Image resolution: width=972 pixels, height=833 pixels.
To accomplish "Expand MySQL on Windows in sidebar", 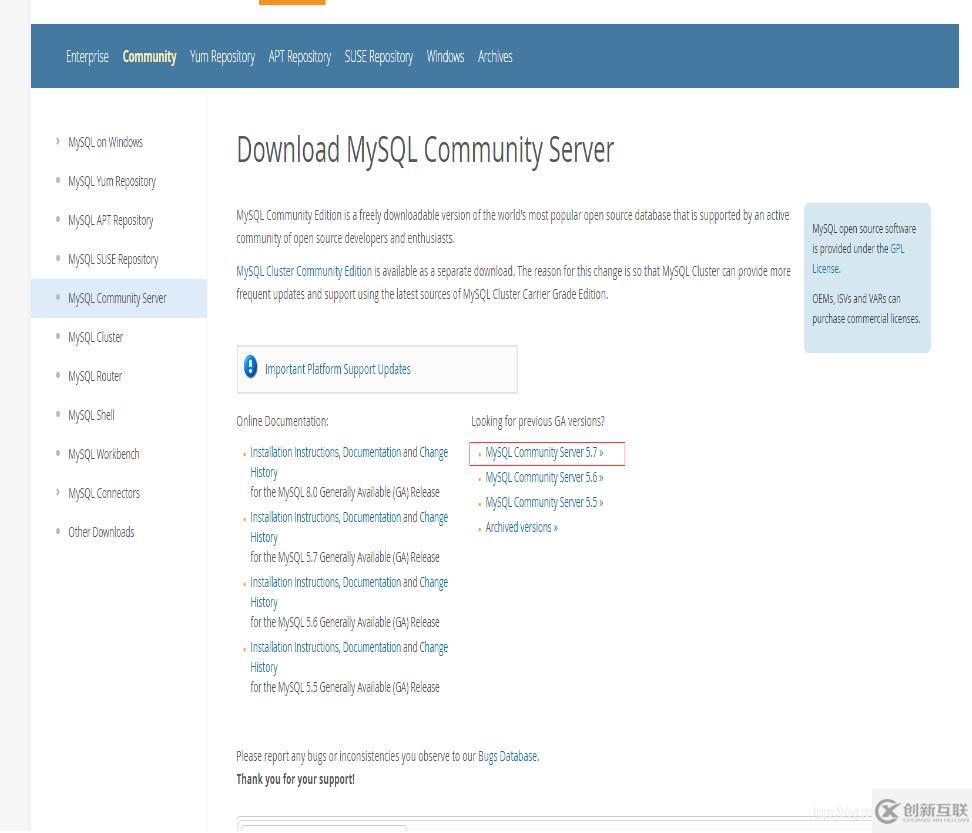I will pos(105,142).
